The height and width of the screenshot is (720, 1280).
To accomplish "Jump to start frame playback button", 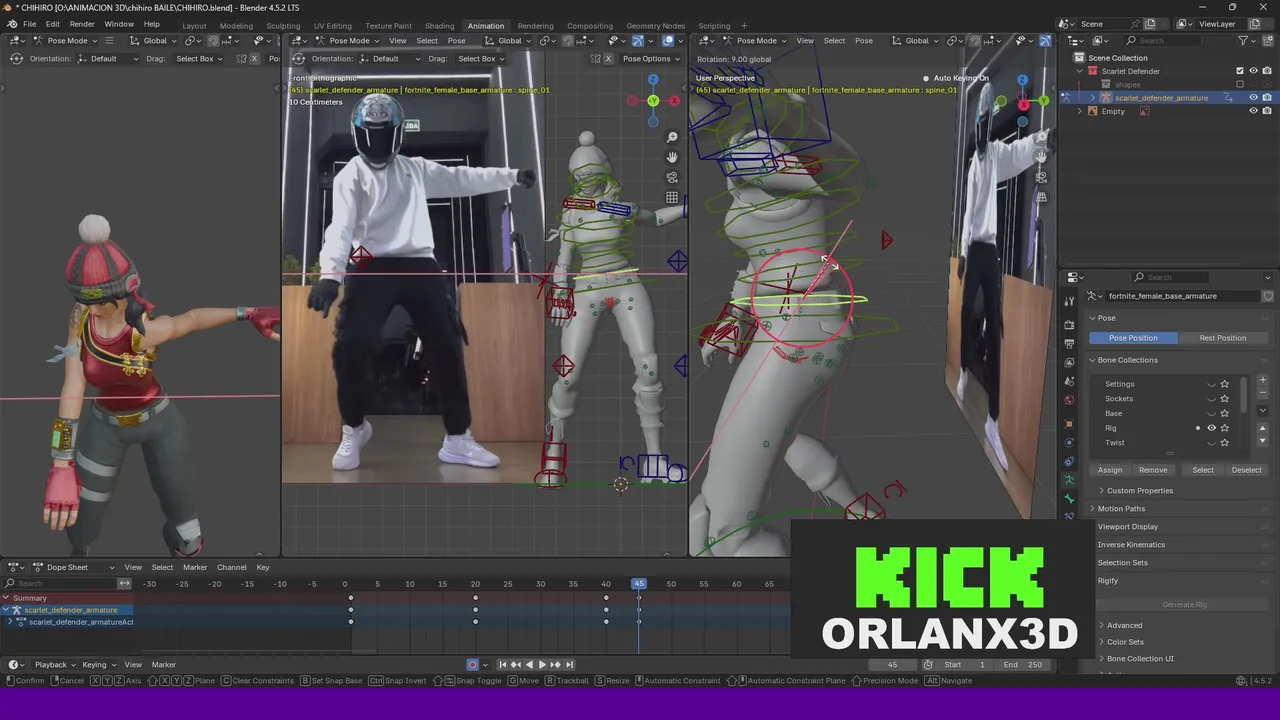I will (x=503, y=664).
